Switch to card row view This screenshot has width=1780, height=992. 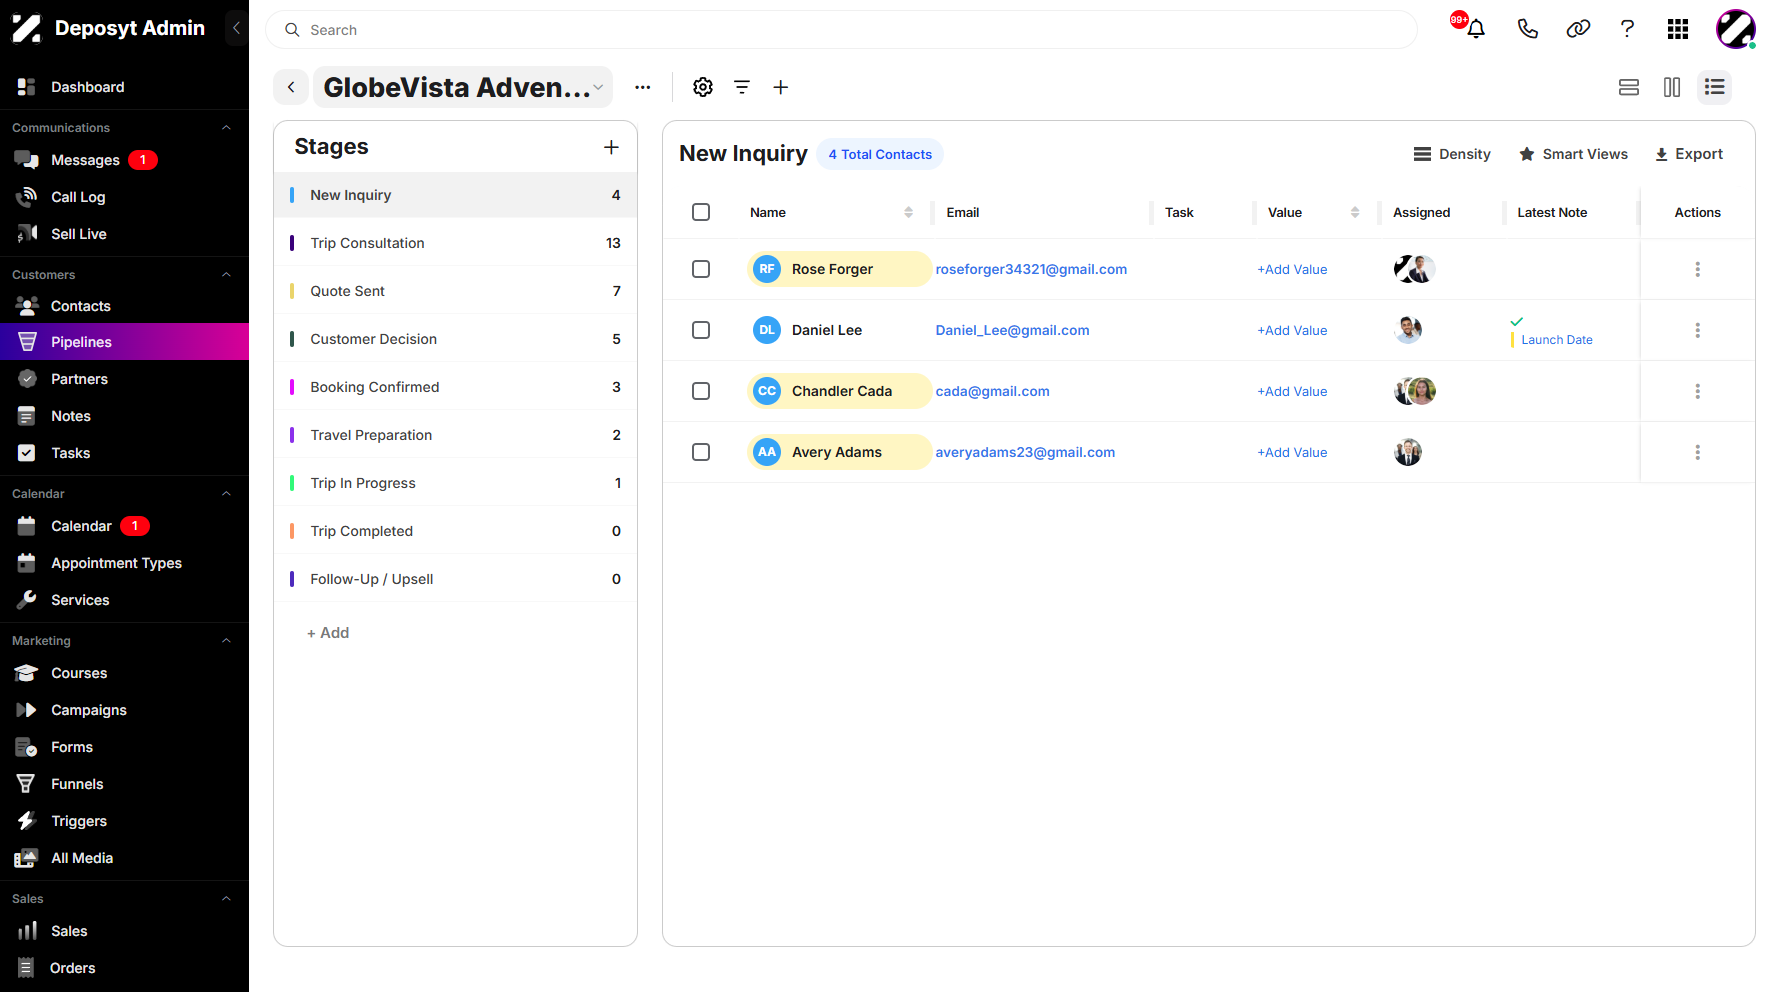[x=1629, y=87]
